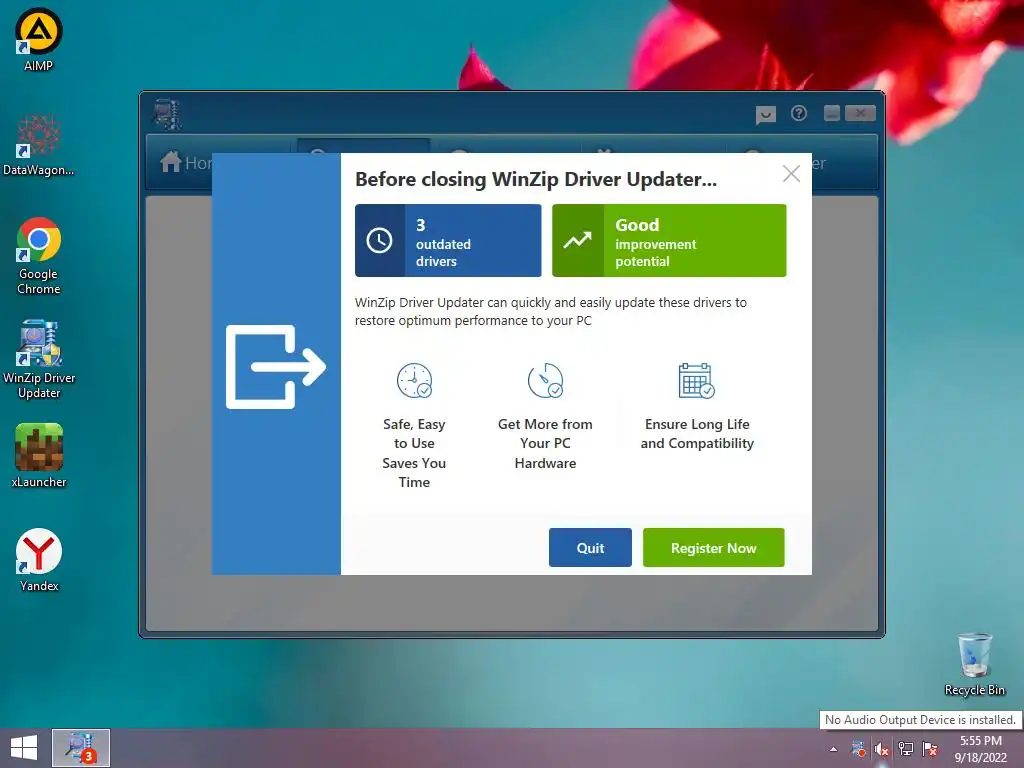Open the clock showing 5:55 PM
Screen dimensions: 1024x768
(x=980, y=749)
